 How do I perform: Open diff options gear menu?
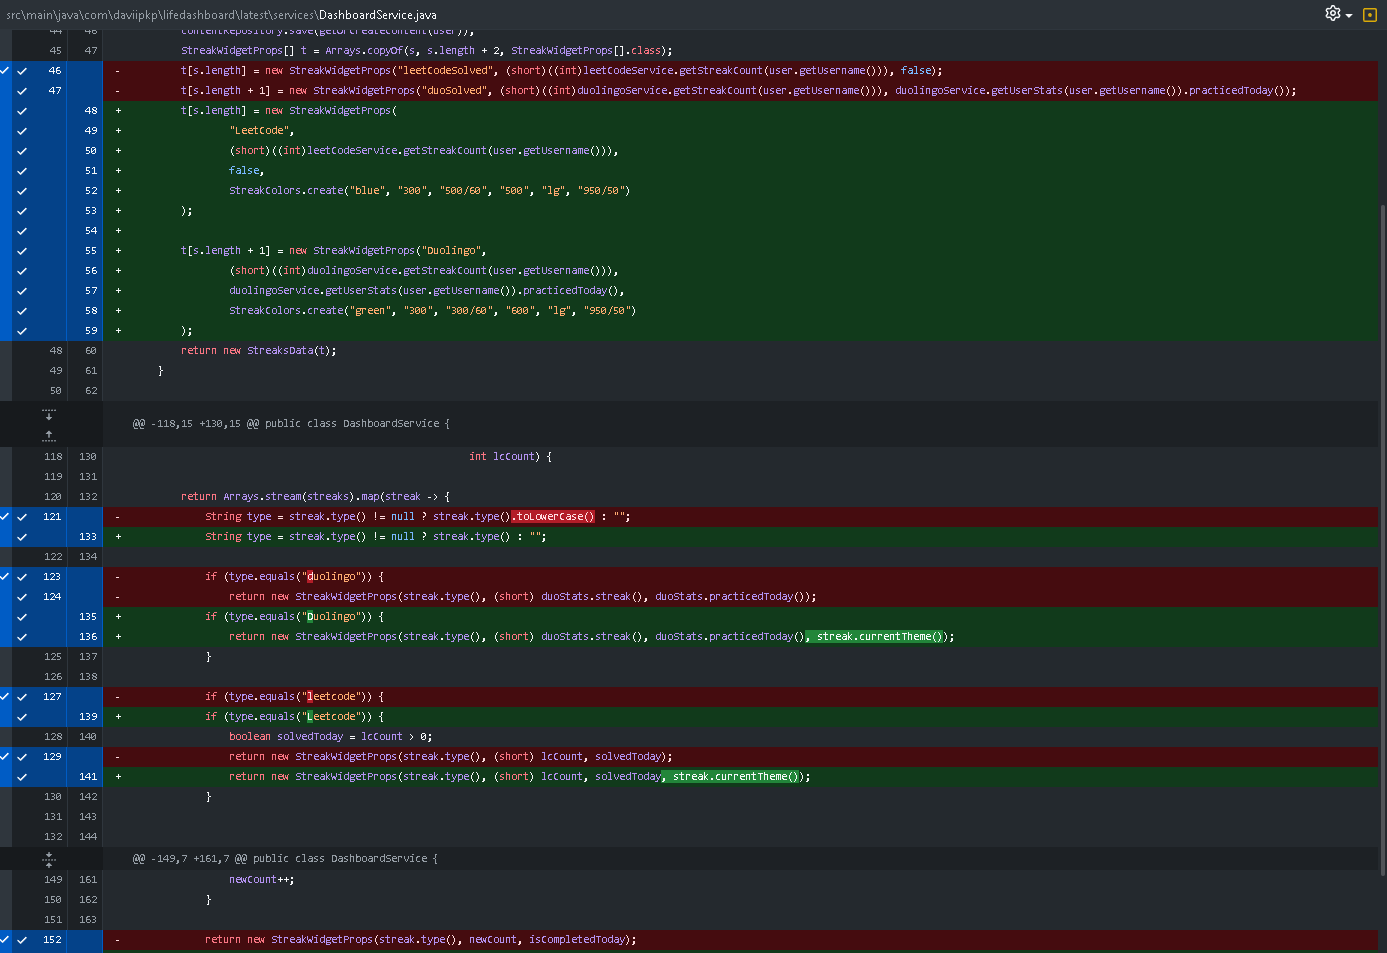[x=1332, y=13]
